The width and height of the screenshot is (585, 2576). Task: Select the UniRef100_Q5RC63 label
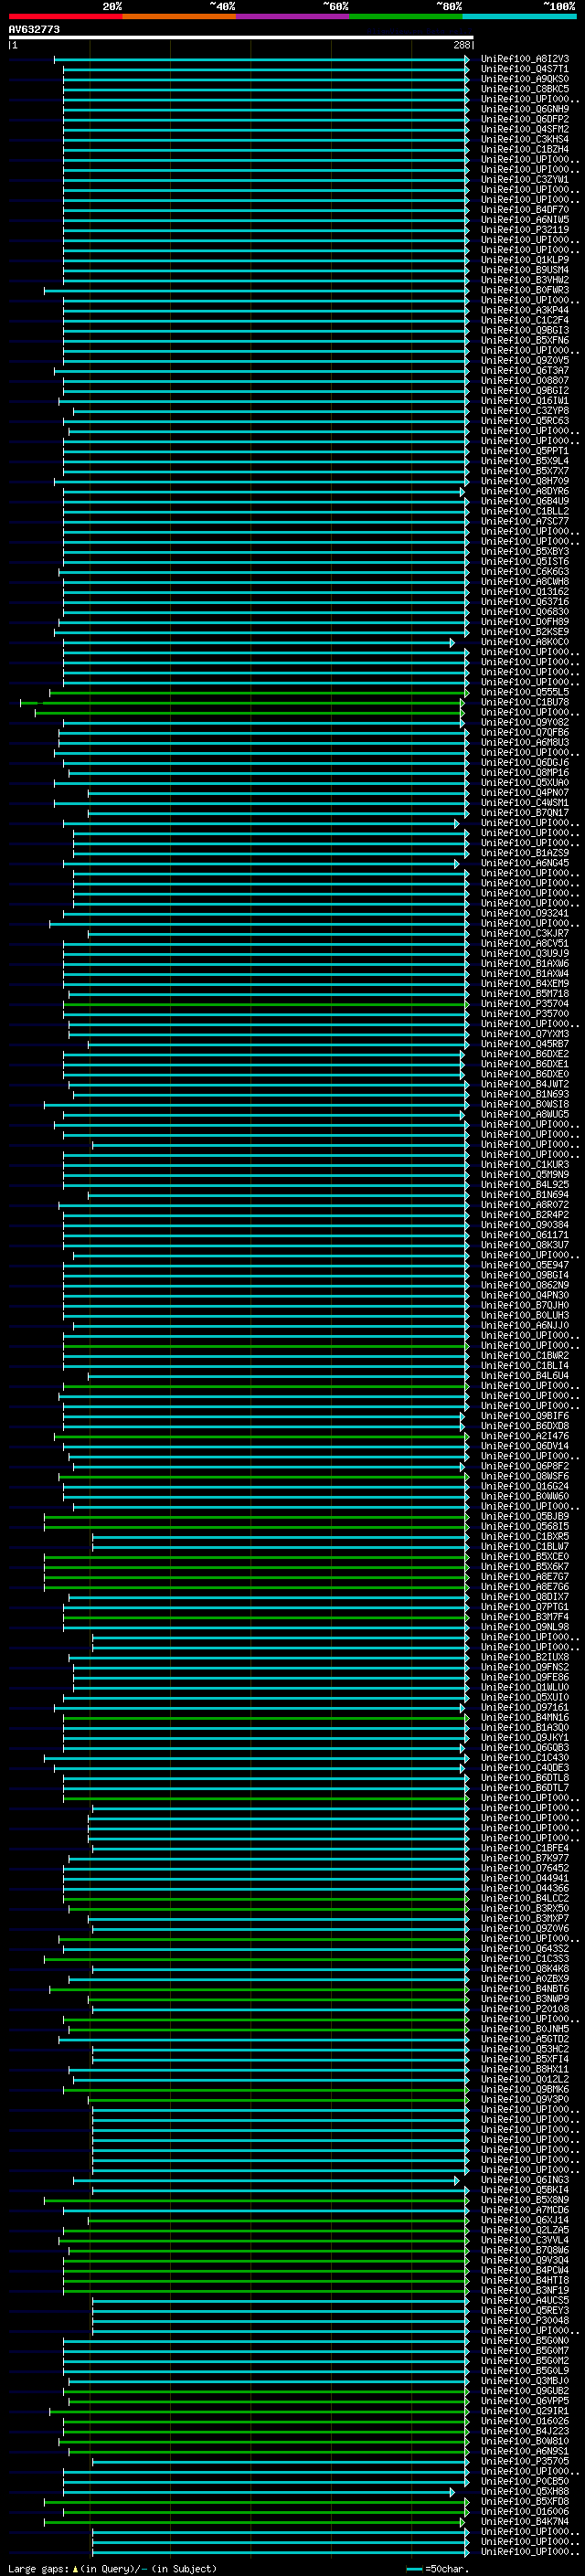tap(525, 421)
